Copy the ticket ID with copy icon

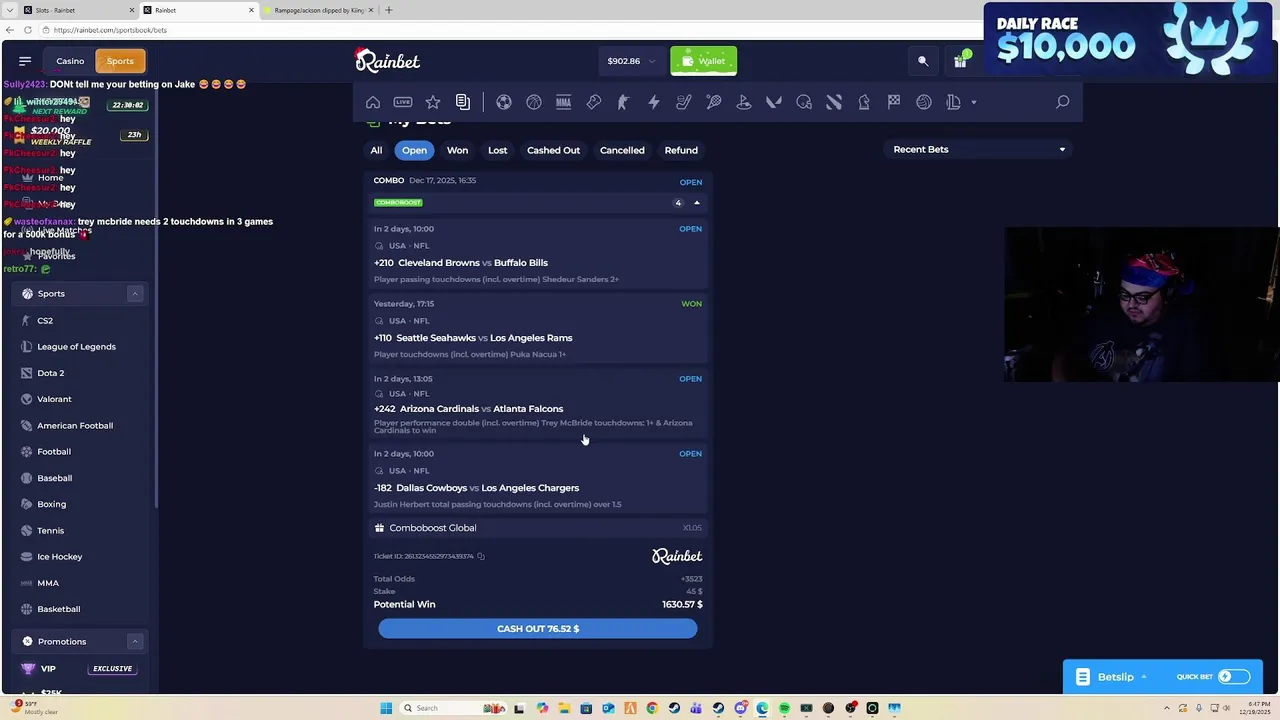[481, 556]
